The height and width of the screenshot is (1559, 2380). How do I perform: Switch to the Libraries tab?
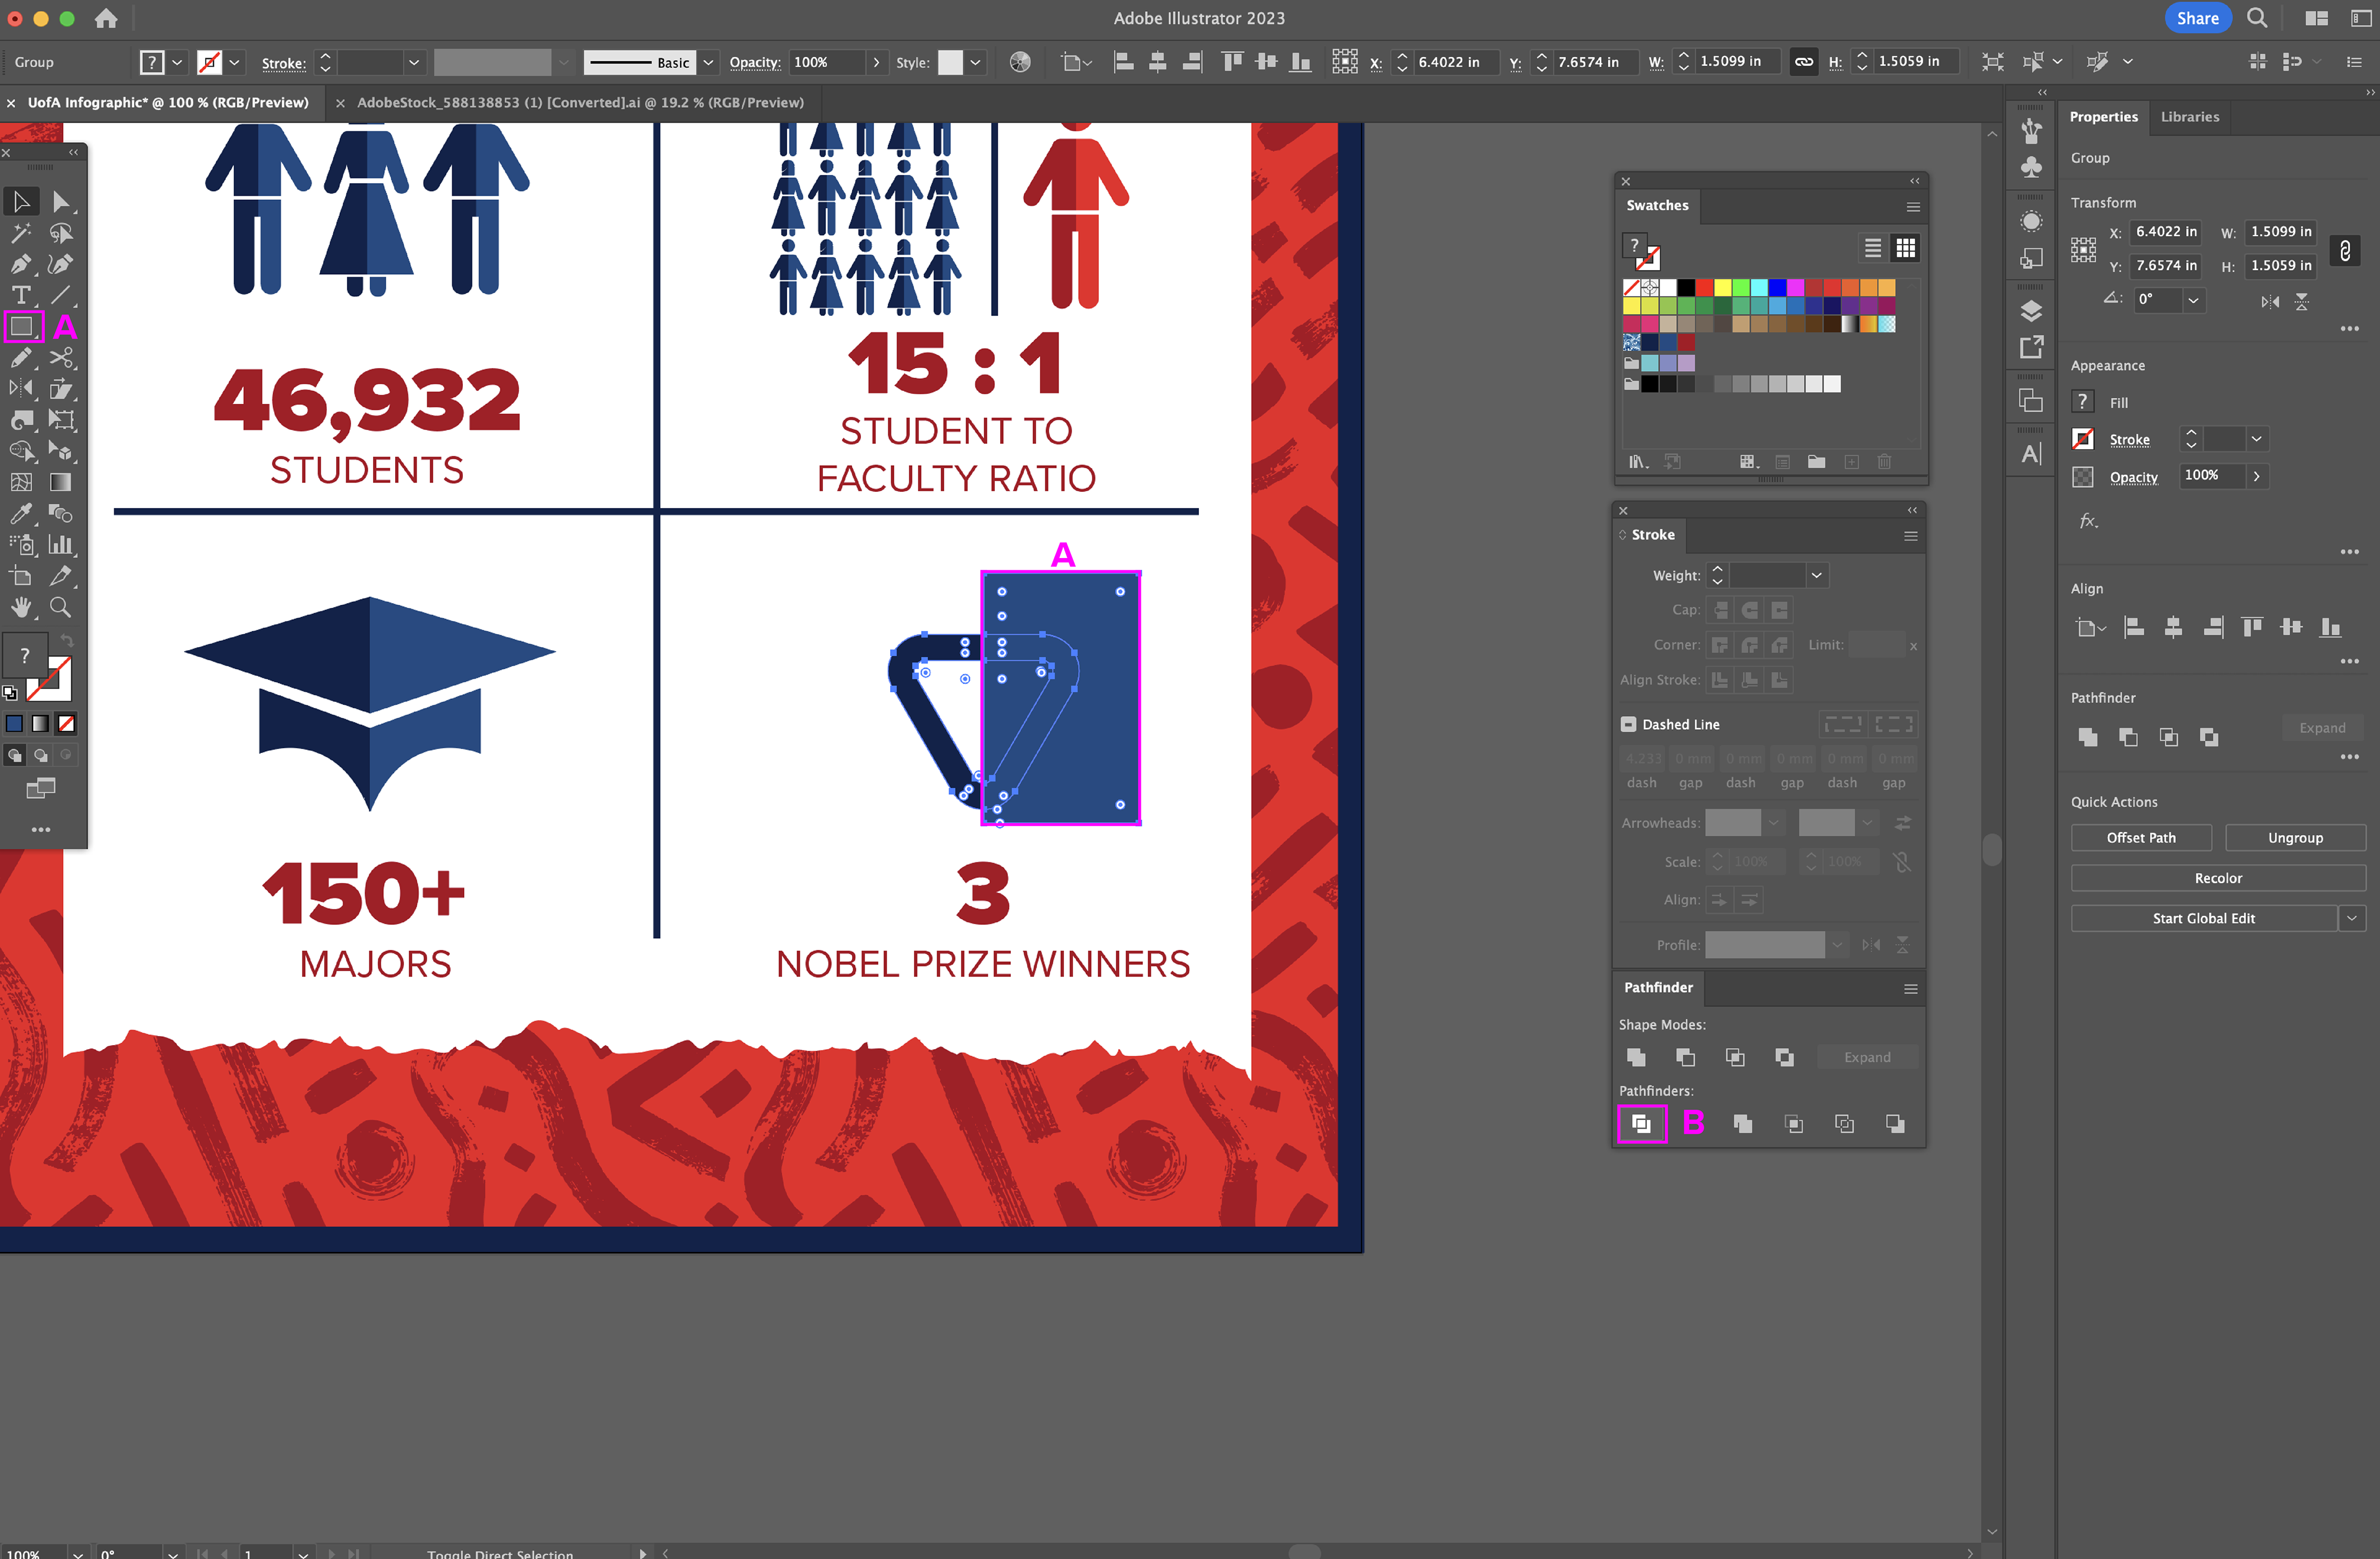coord(2189,117)
